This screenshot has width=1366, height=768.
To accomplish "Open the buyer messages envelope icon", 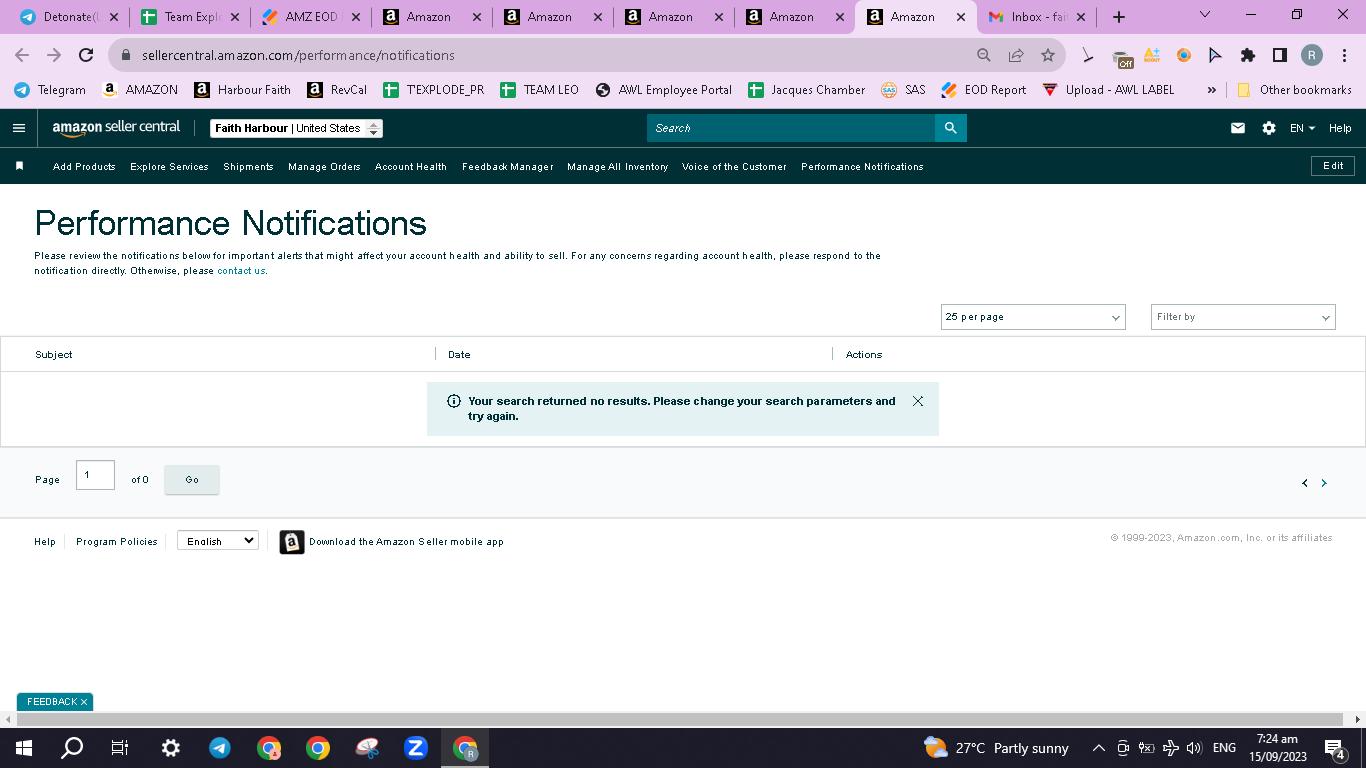I will pyautogui.click(x=1238, y=128).
